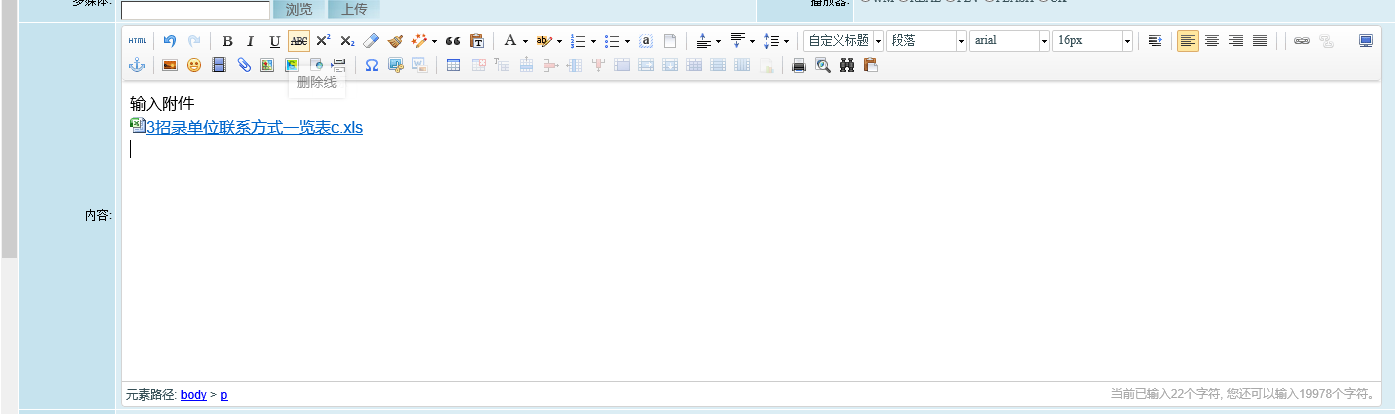Open find and replace binoculars icon
This screenshot has width=1395, height=414.
coord(847,65)
